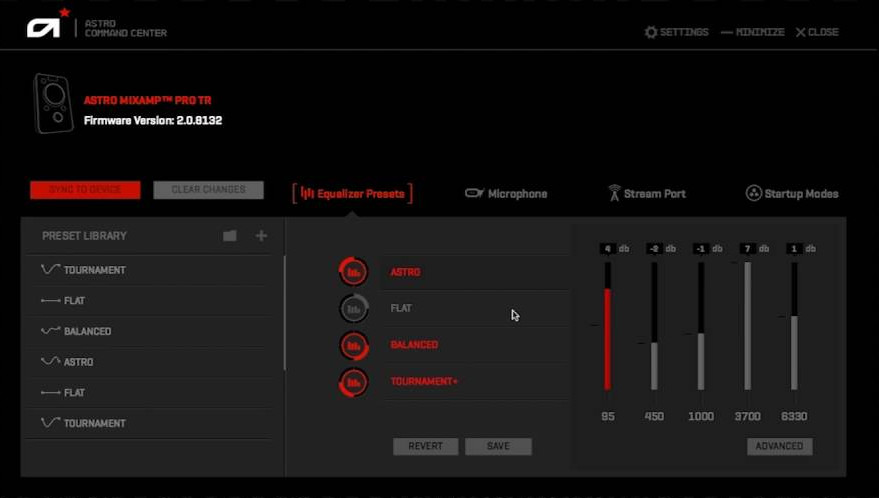
Task: Click the 7 dB value above 3700 Hz
Action: point(747,248)
